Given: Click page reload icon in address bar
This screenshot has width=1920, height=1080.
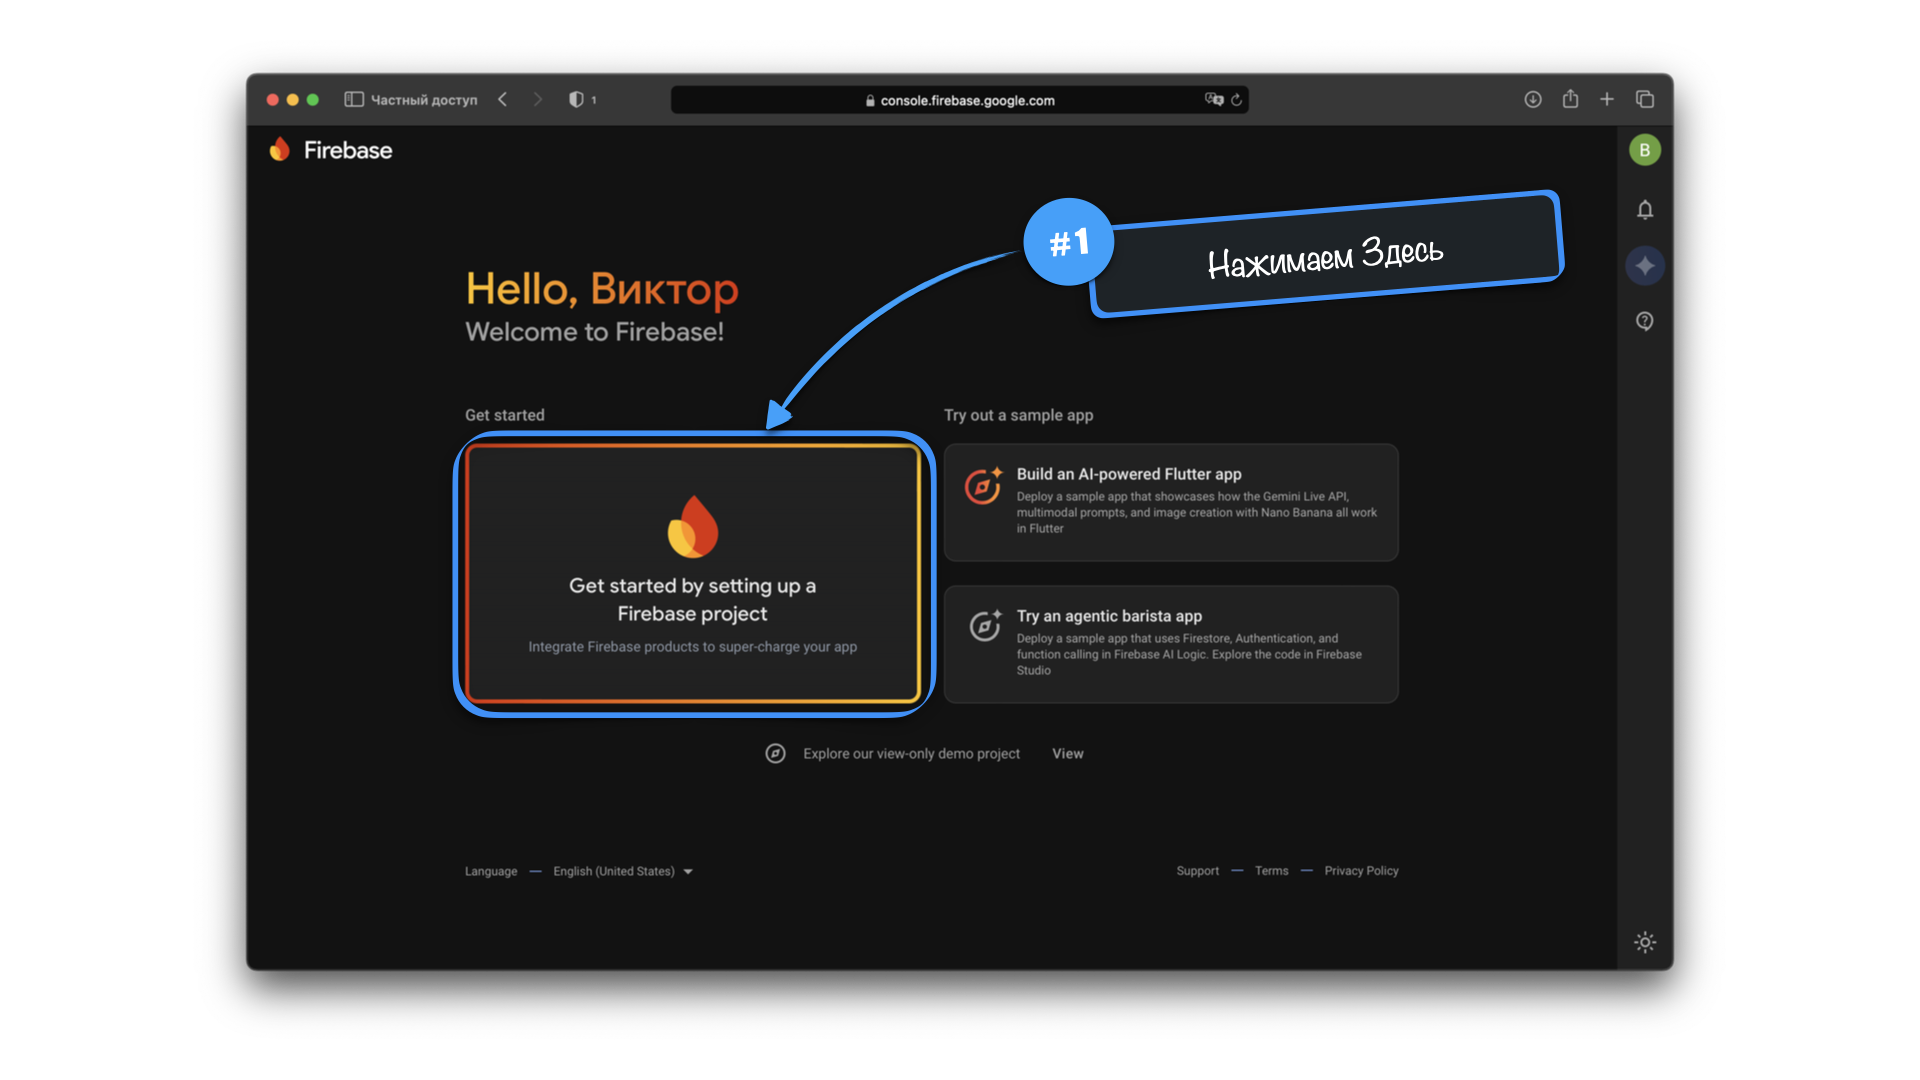Looking at the screenshot, I should (x=1237, y=100).
